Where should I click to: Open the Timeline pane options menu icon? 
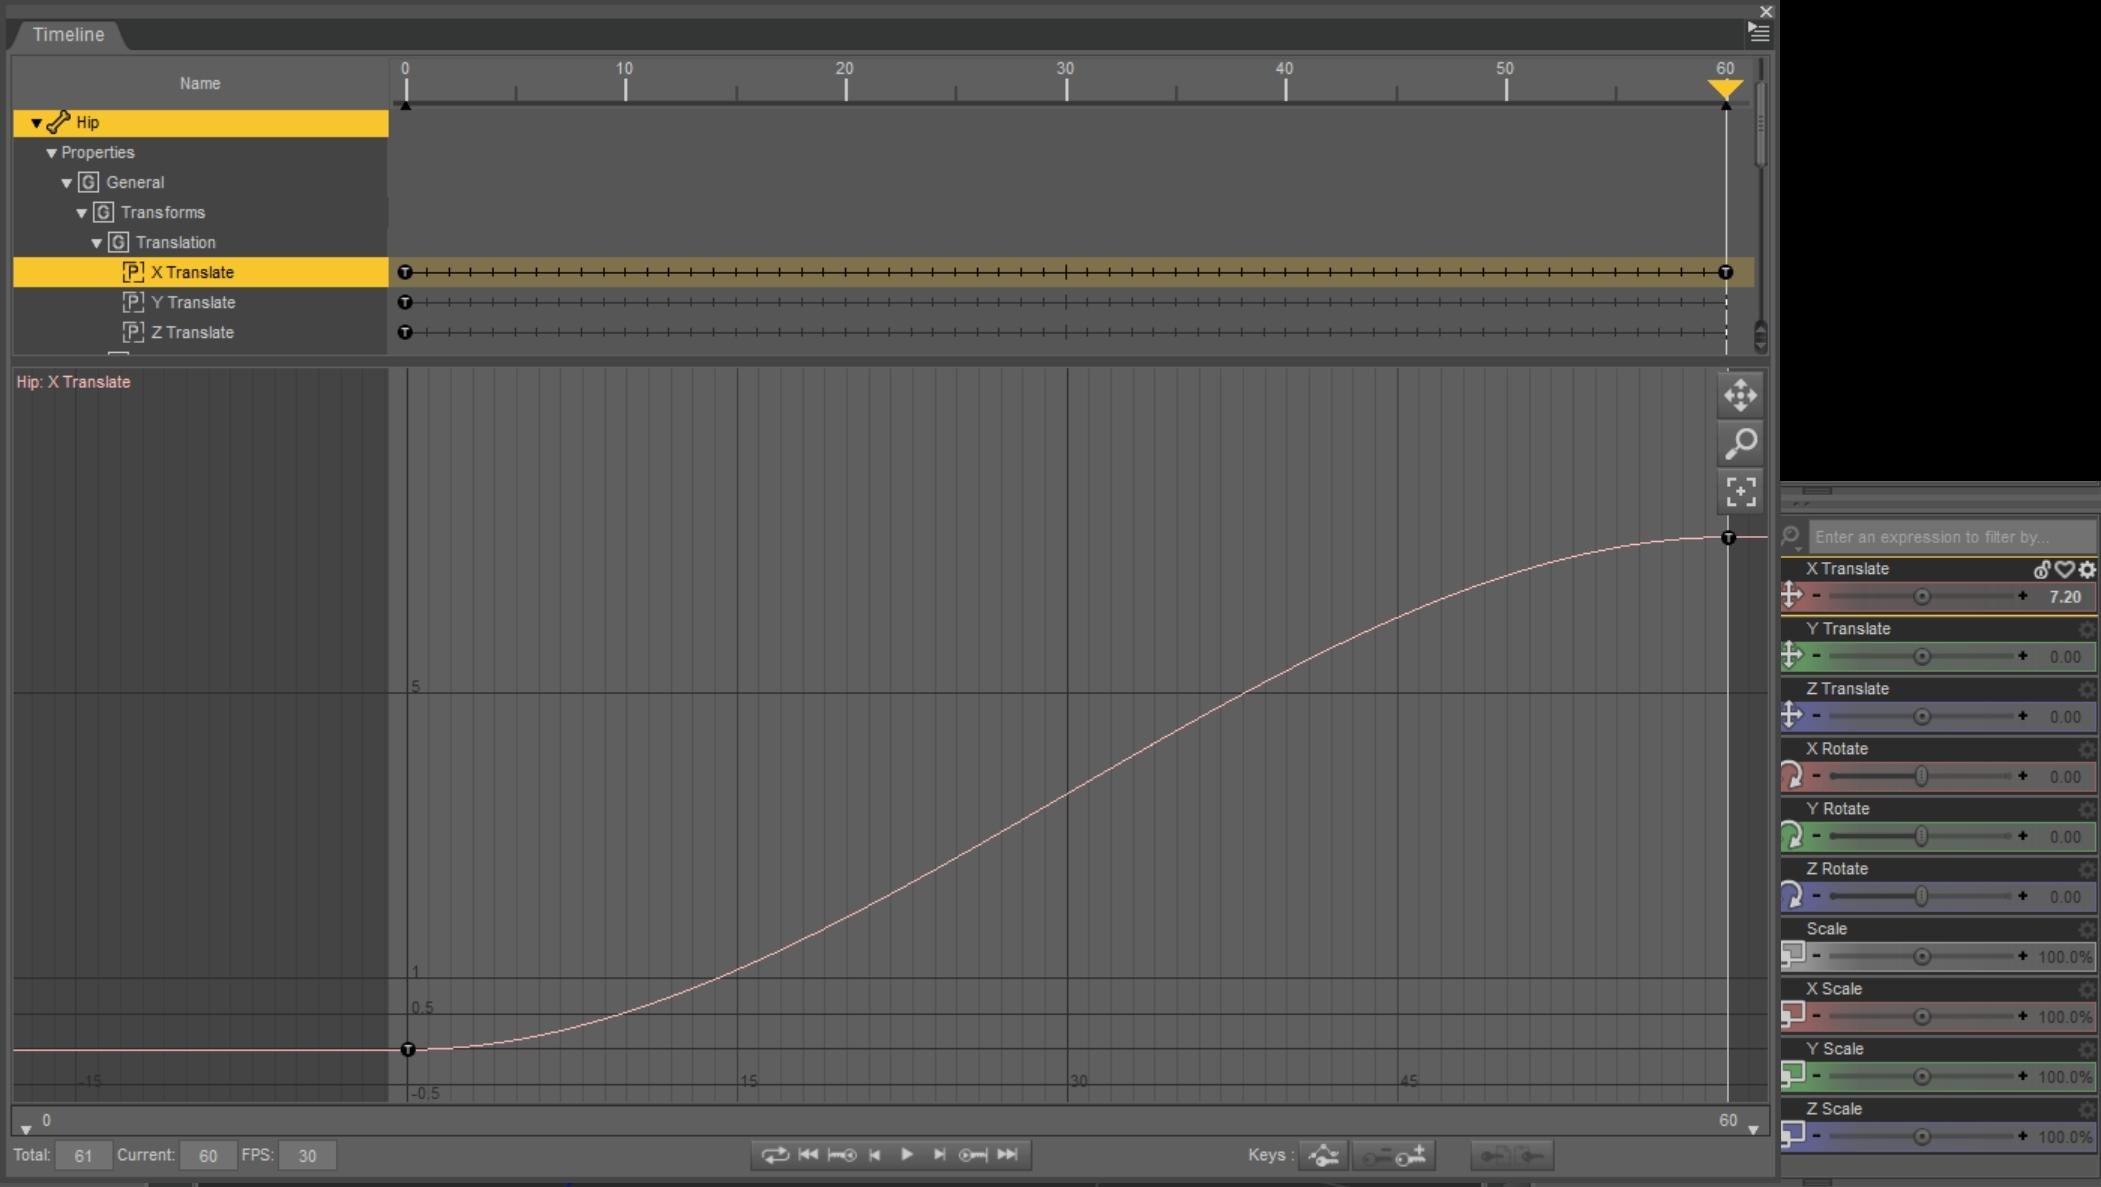point(1759,33)
